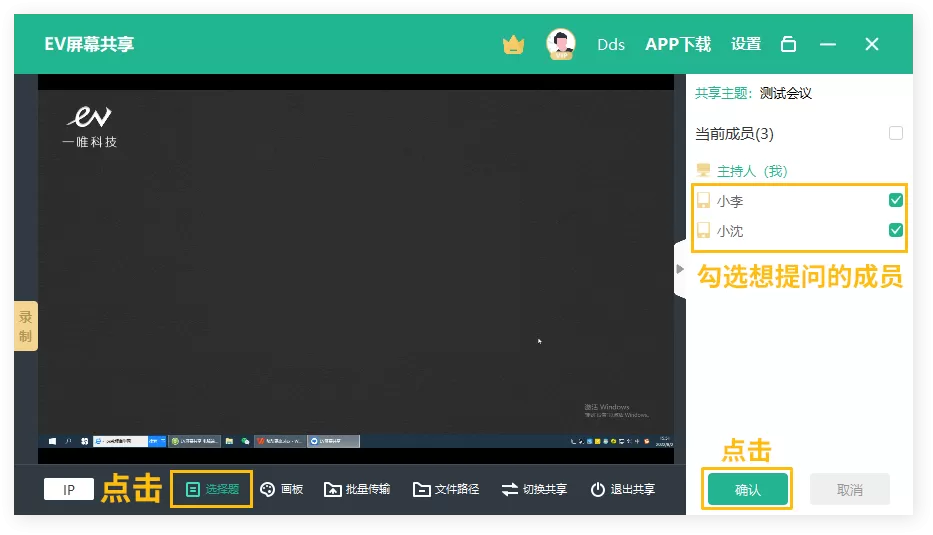Select the 主持人 (我) host entry
This screenshot has height=535, width=933.
coord(752,171)
